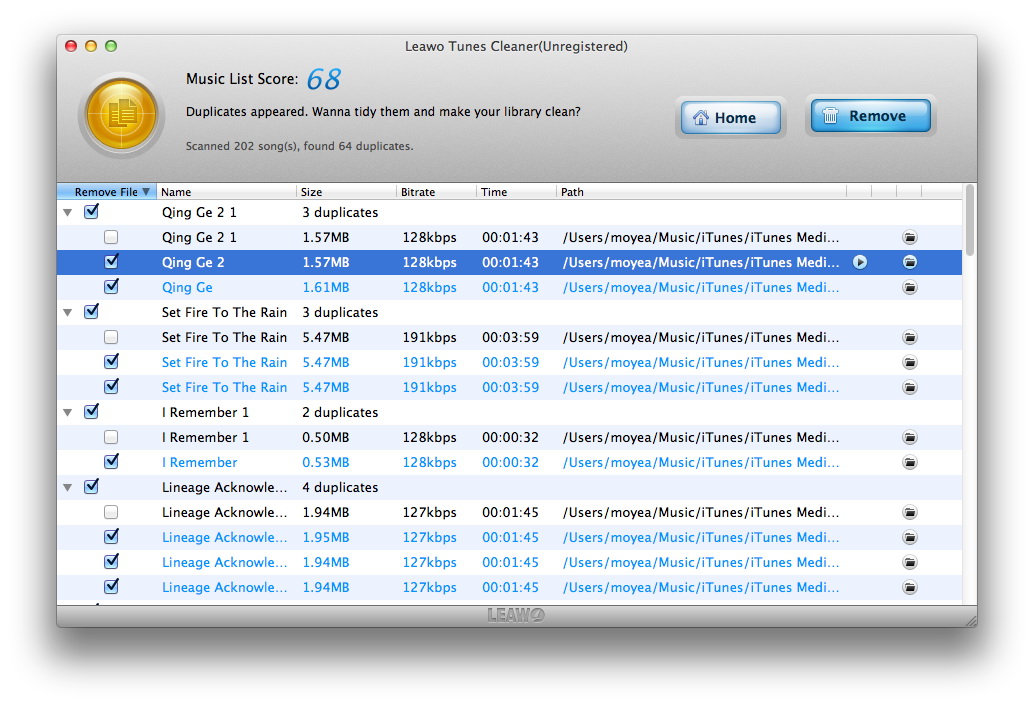Uncheck the Set Fire To The Rain group
Image resolution: width=1034 pixels, height=706 pixels.
pyautogui.click(x=91, y=312)
